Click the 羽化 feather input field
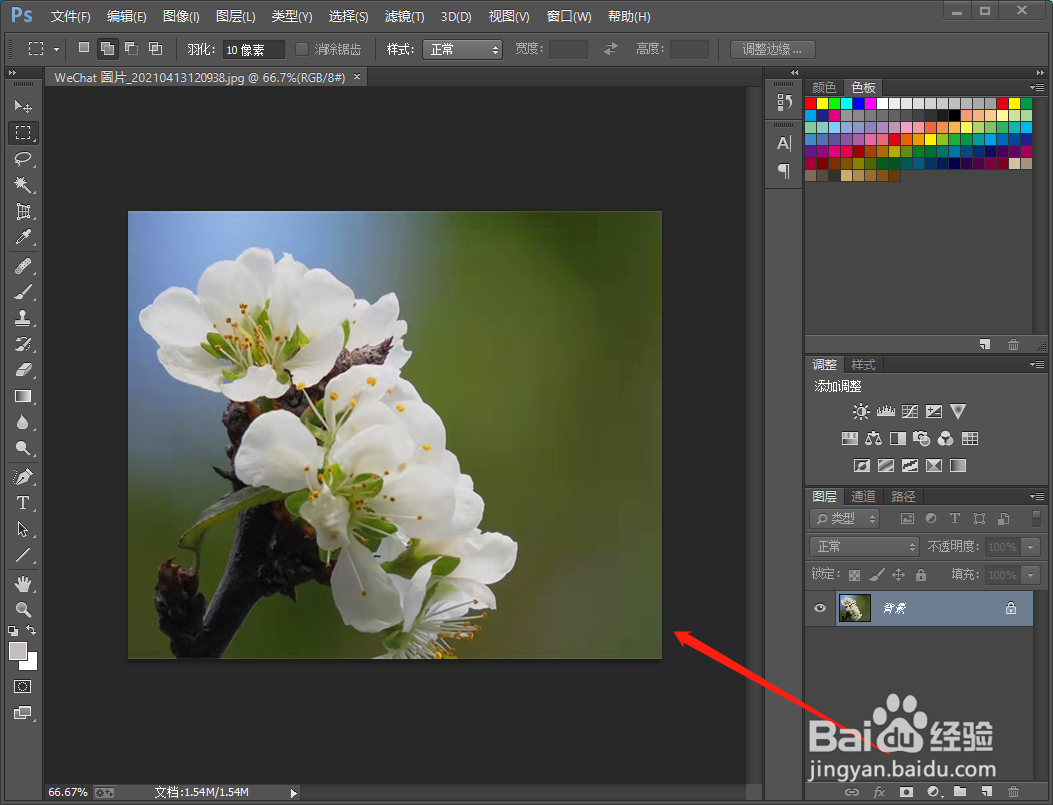 (254, 50)
